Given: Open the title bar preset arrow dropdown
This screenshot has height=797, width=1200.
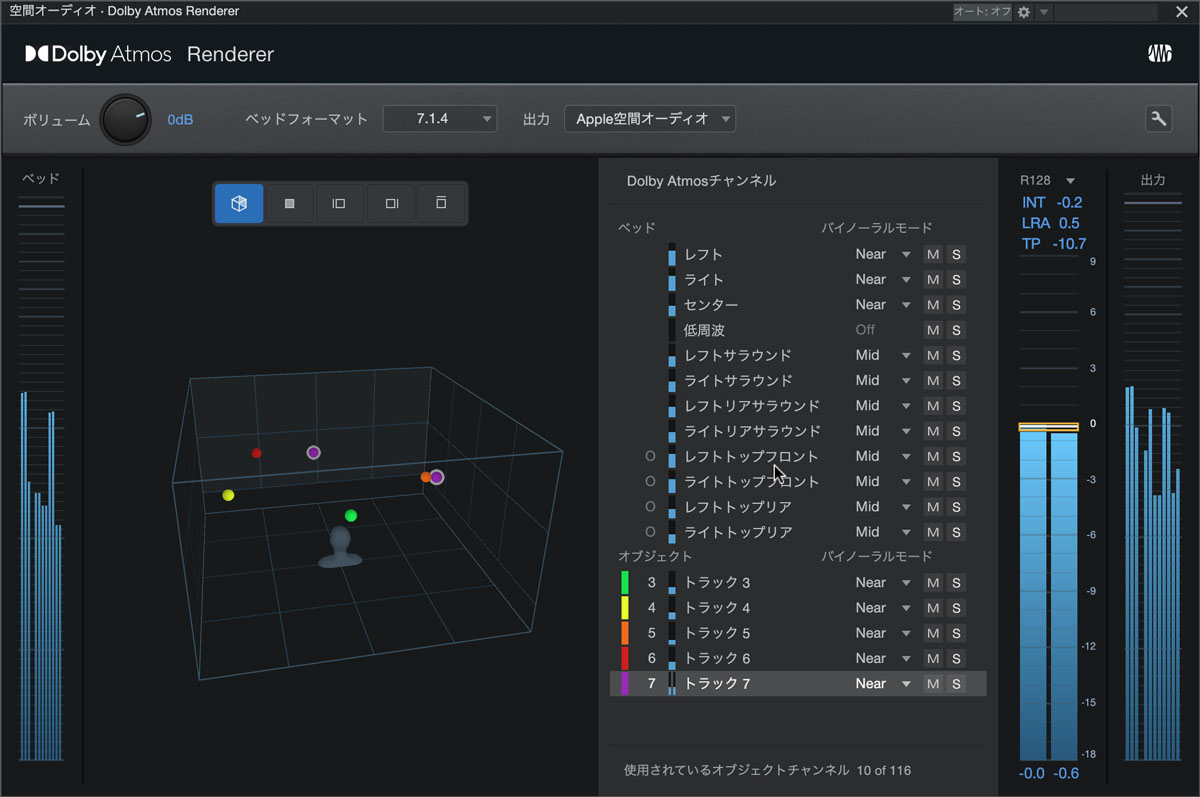Looking at the screenshot, I should click(1044, 12).
